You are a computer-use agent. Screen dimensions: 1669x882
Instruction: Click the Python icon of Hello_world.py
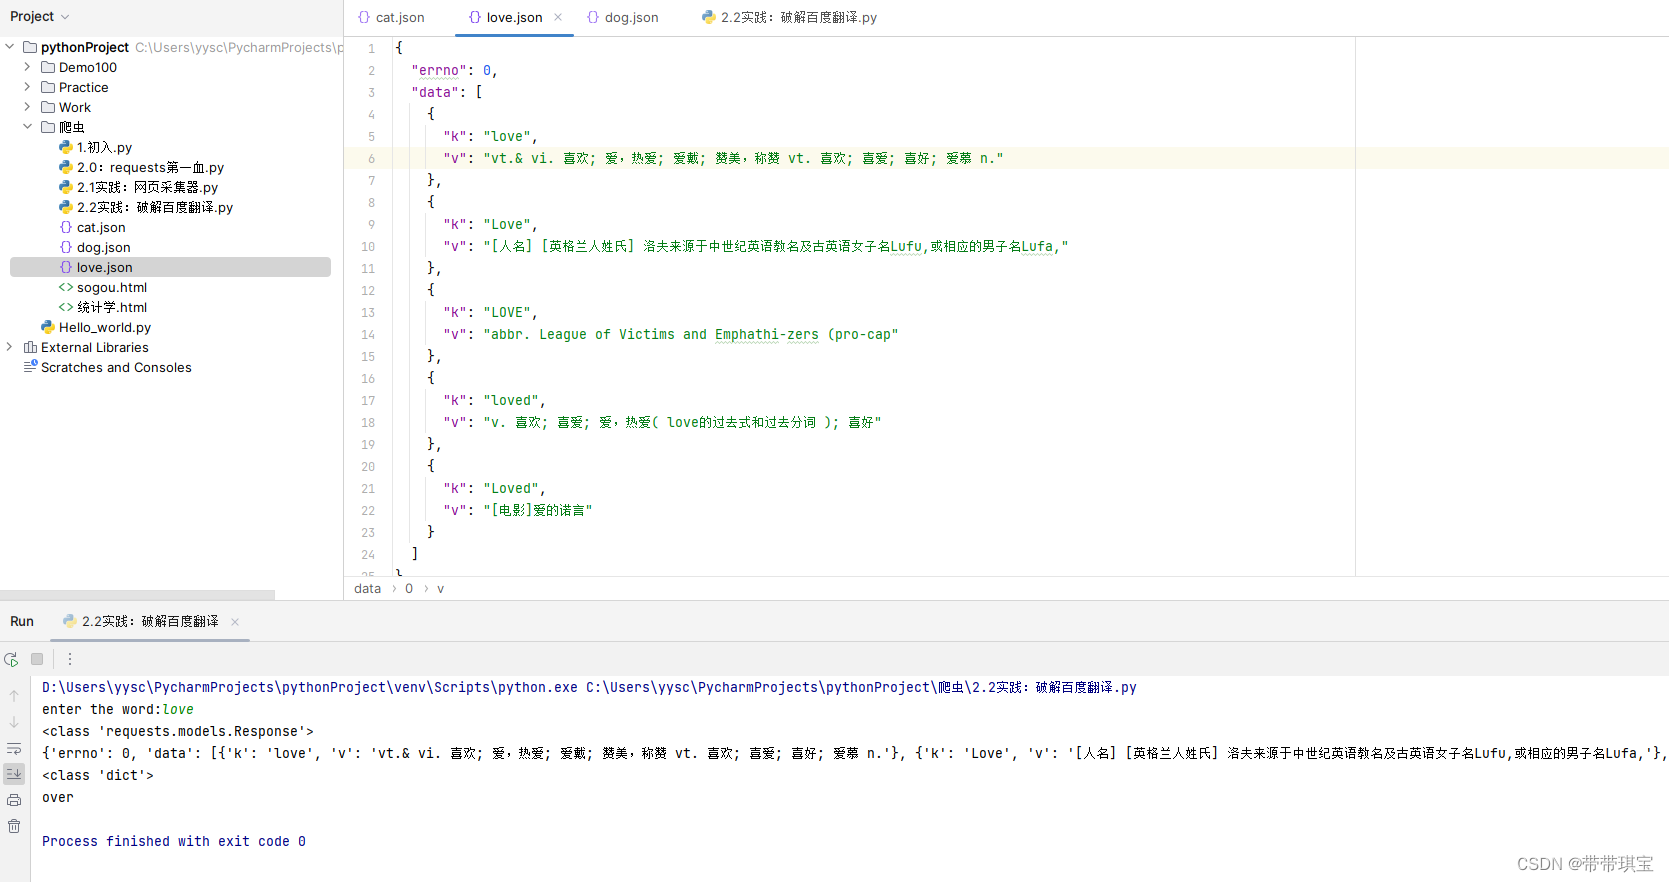coord(48,327)
